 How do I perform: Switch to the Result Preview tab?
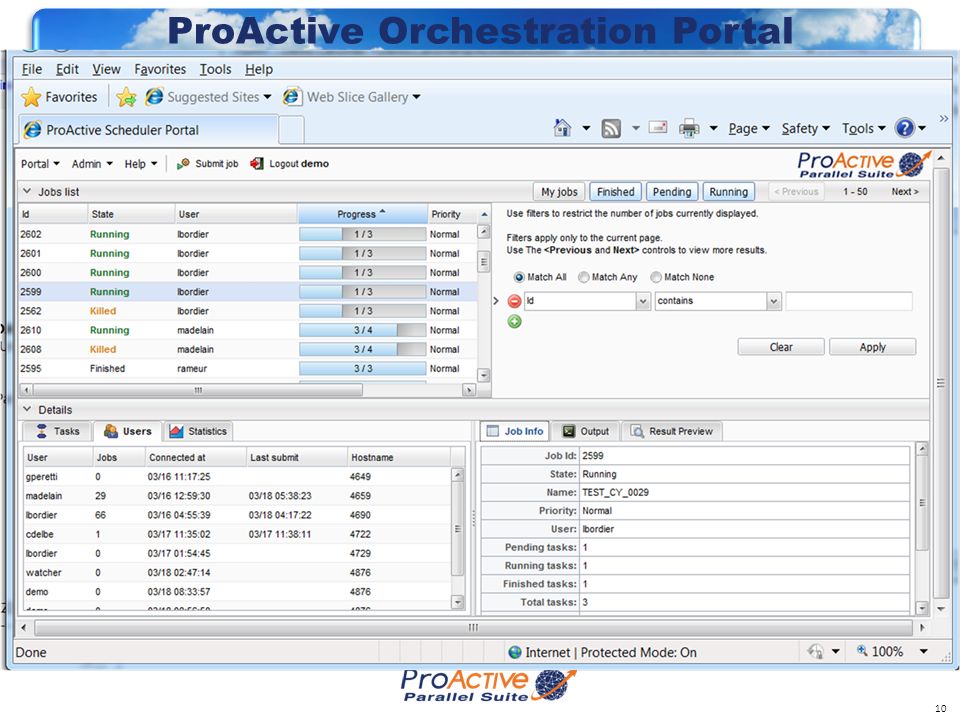coord(672,431)
